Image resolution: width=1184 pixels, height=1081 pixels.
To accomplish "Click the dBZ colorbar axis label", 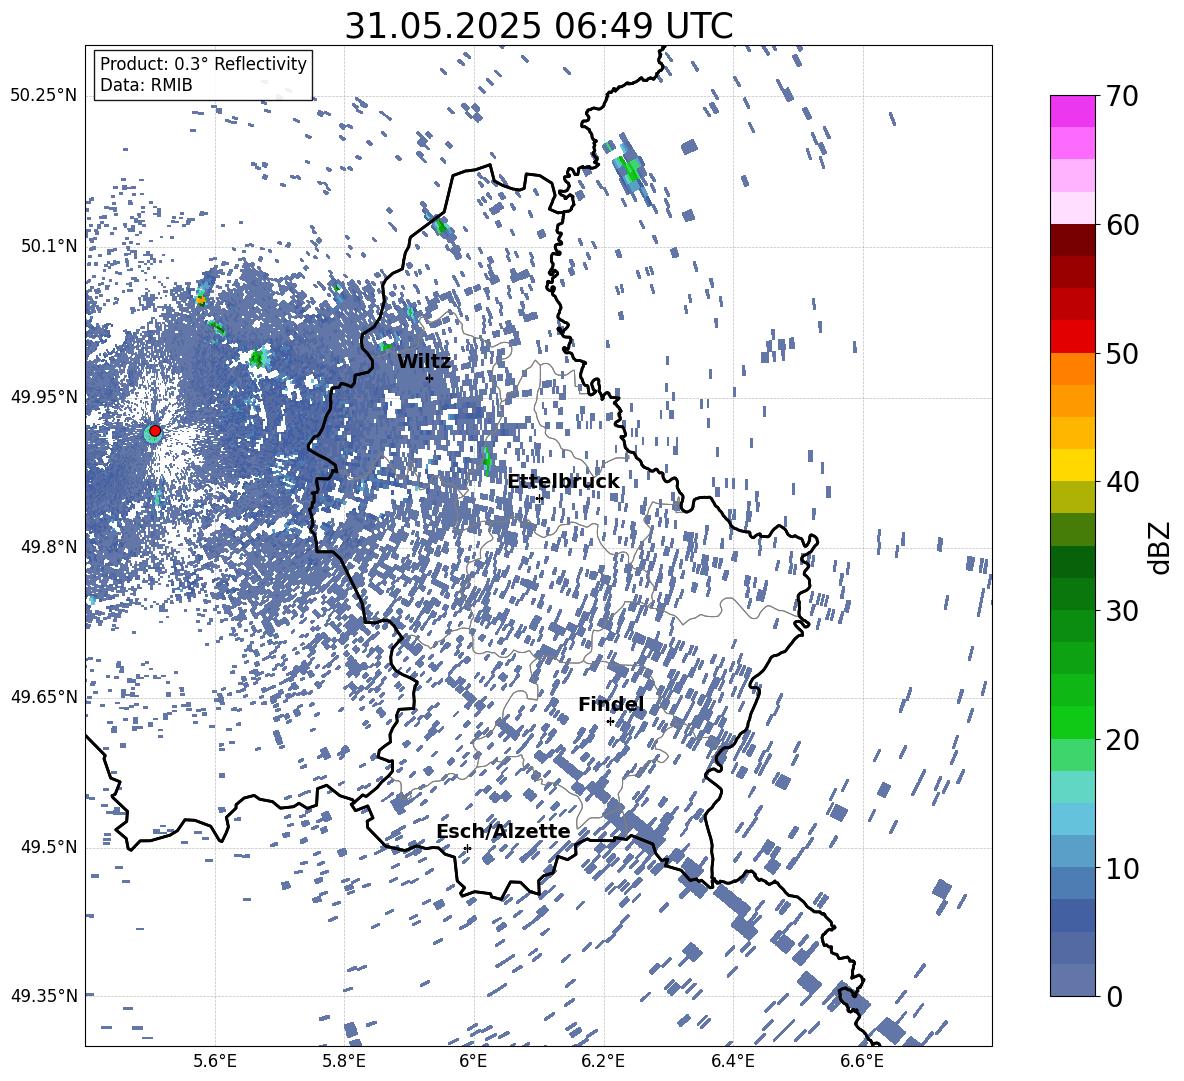I will click(1161, 547).
